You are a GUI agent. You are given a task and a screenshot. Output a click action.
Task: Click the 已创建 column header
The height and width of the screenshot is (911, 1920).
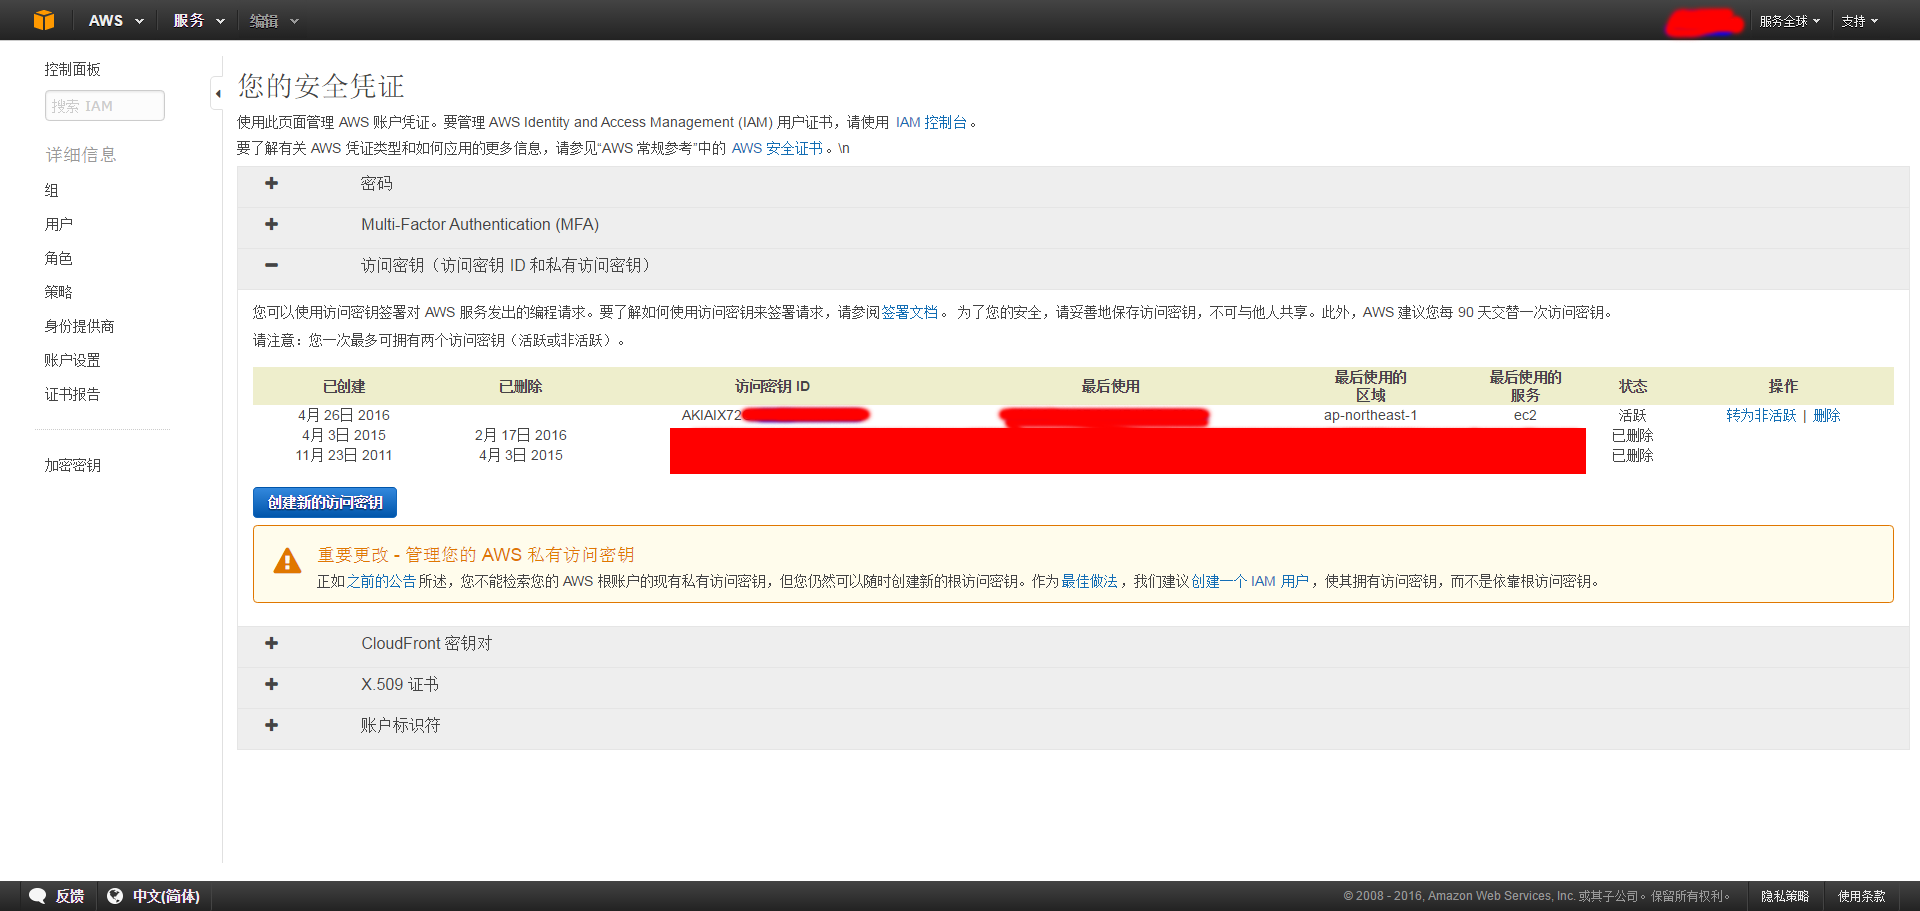coord(344,386)
